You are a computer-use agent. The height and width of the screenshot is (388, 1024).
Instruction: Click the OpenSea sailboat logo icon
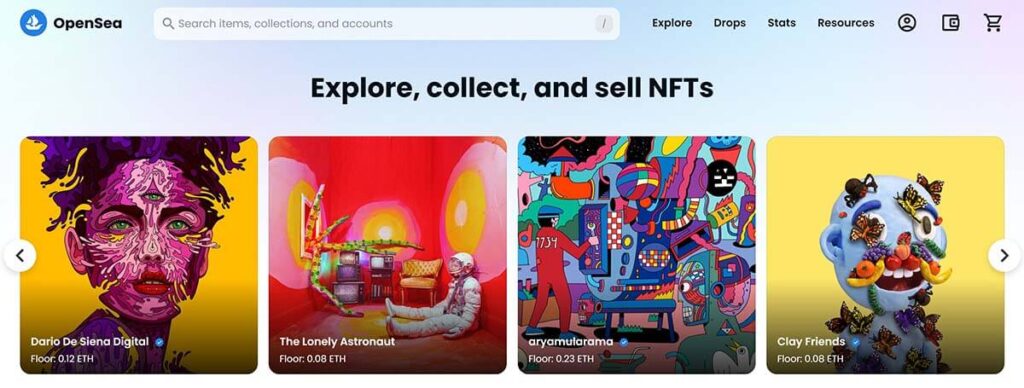33,23
